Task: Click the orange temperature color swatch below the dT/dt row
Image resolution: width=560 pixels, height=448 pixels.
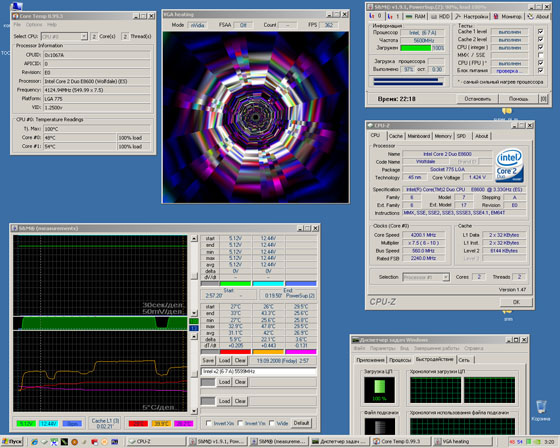Action: [x=268, y=352]
